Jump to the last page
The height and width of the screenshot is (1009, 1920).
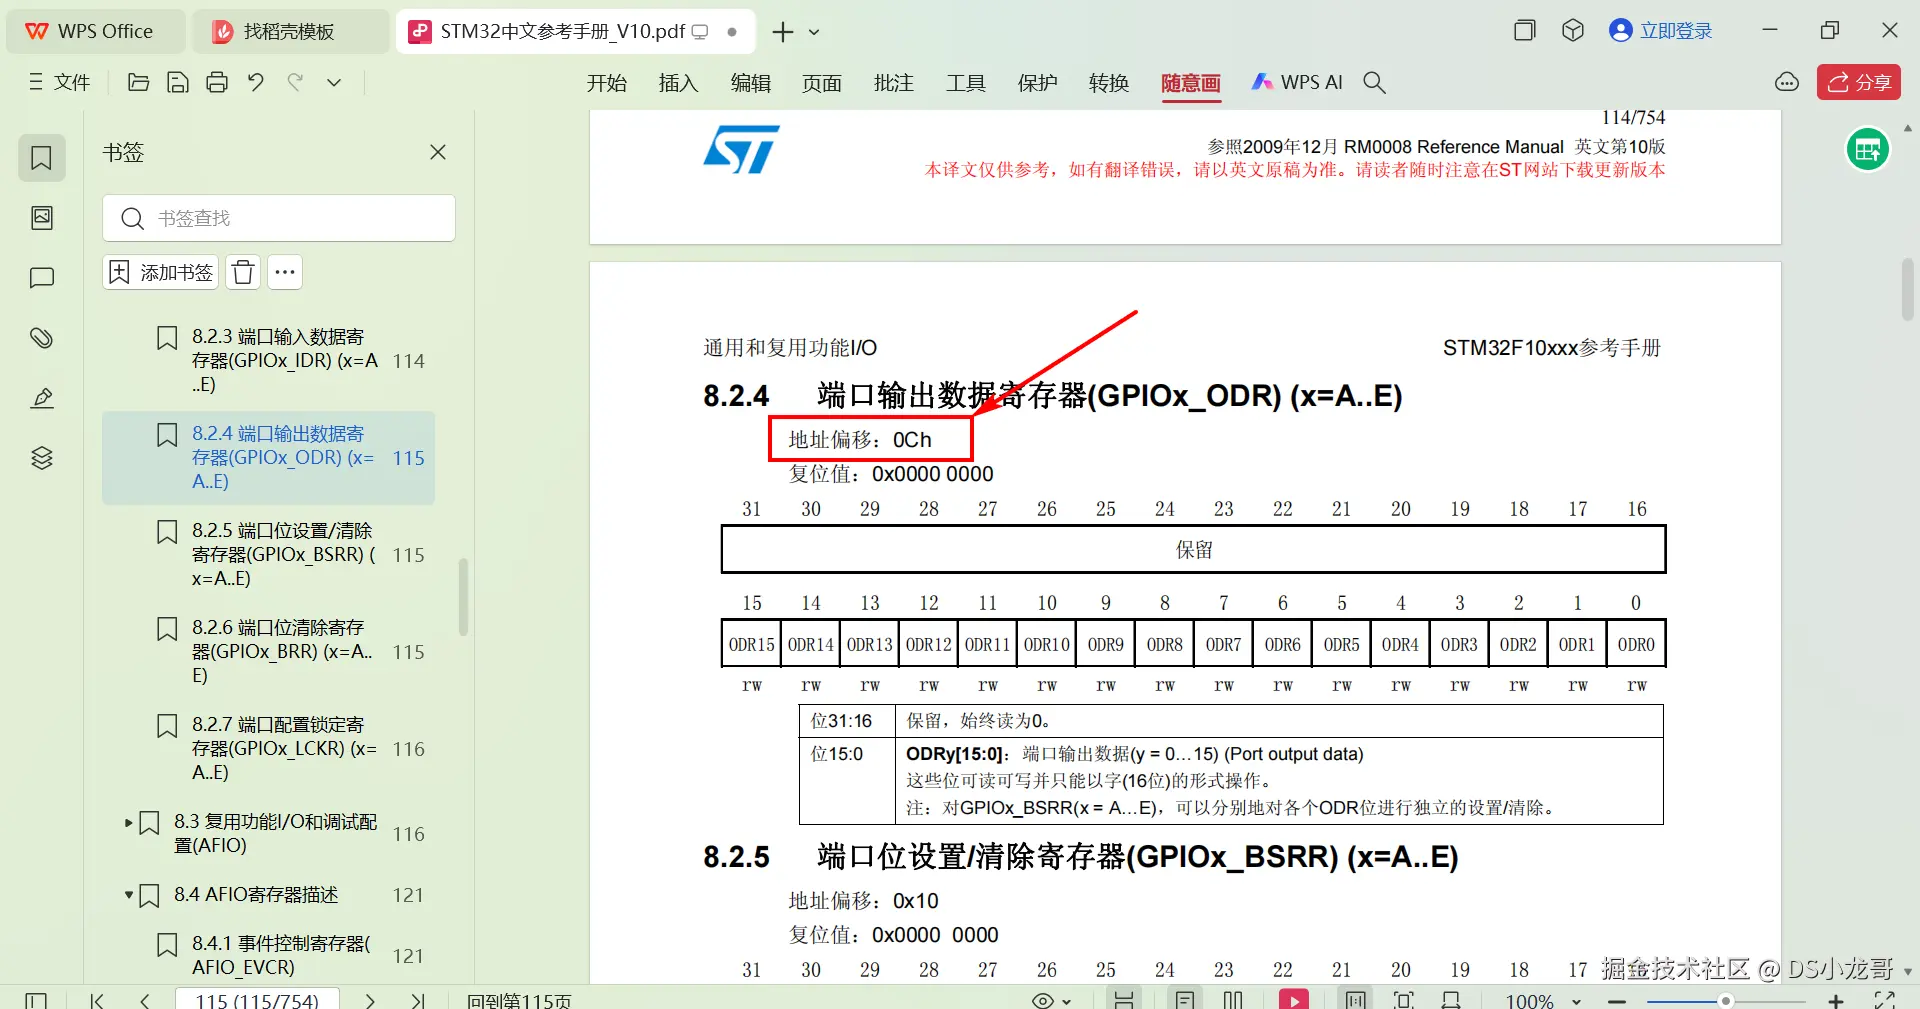pos(418,1000)
